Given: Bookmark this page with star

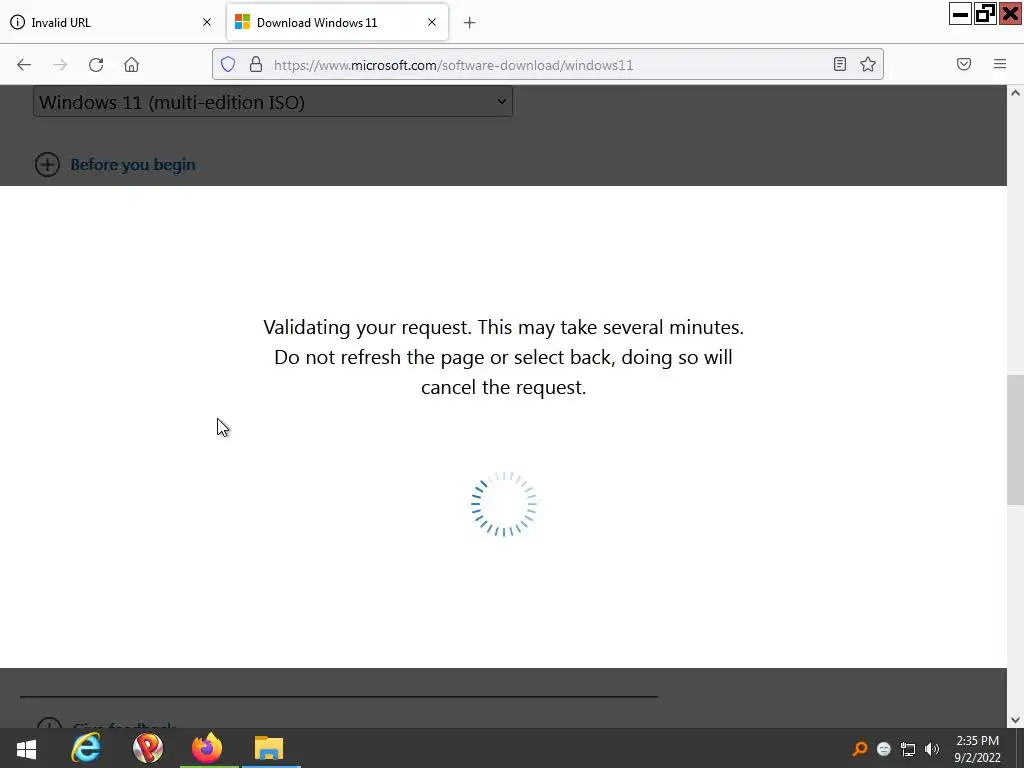Looking at the screenshot, I should point(868,64).
